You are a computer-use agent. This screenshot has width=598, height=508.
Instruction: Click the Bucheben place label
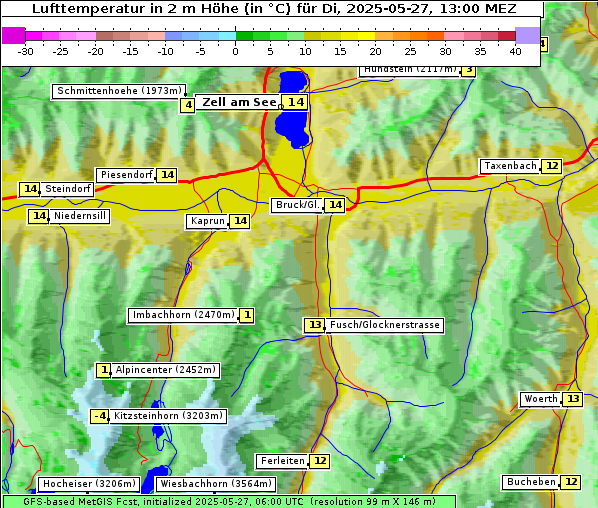pos(531,482)
